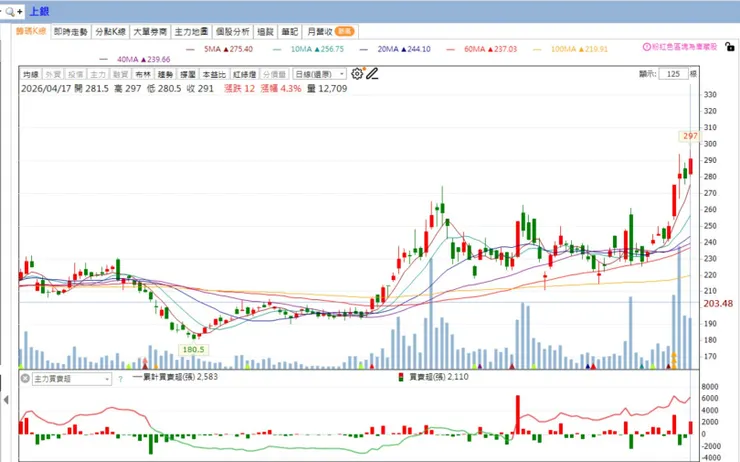This screenshot has height=462, width=740.
Task: Open the 筆記 tab
Action: click(x=290, y=32)
